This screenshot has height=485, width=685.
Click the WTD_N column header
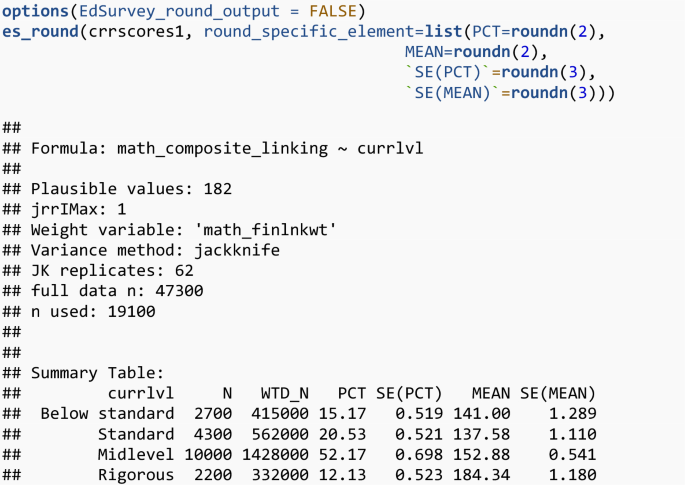tap(285, 393)
